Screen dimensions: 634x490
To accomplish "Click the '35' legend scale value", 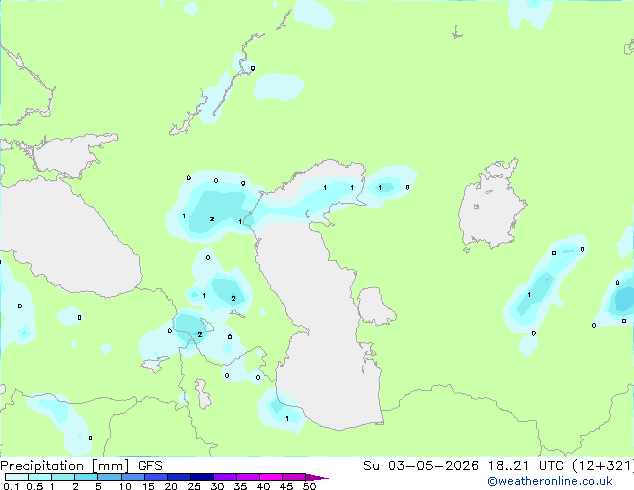I will 240,486.
